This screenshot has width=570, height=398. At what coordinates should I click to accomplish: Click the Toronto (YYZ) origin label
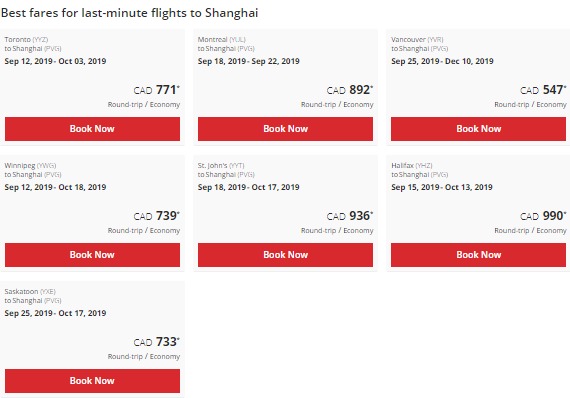point(26,39)
